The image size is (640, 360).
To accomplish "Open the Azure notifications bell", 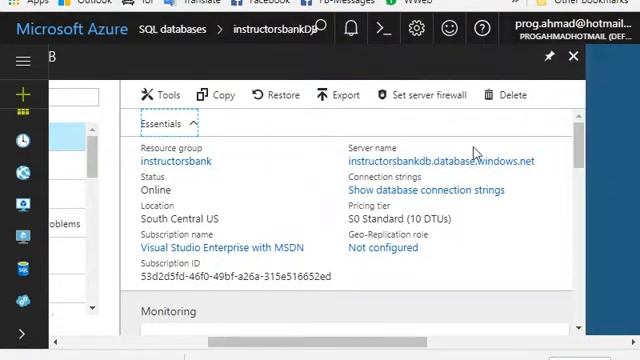I will (351, 28).
